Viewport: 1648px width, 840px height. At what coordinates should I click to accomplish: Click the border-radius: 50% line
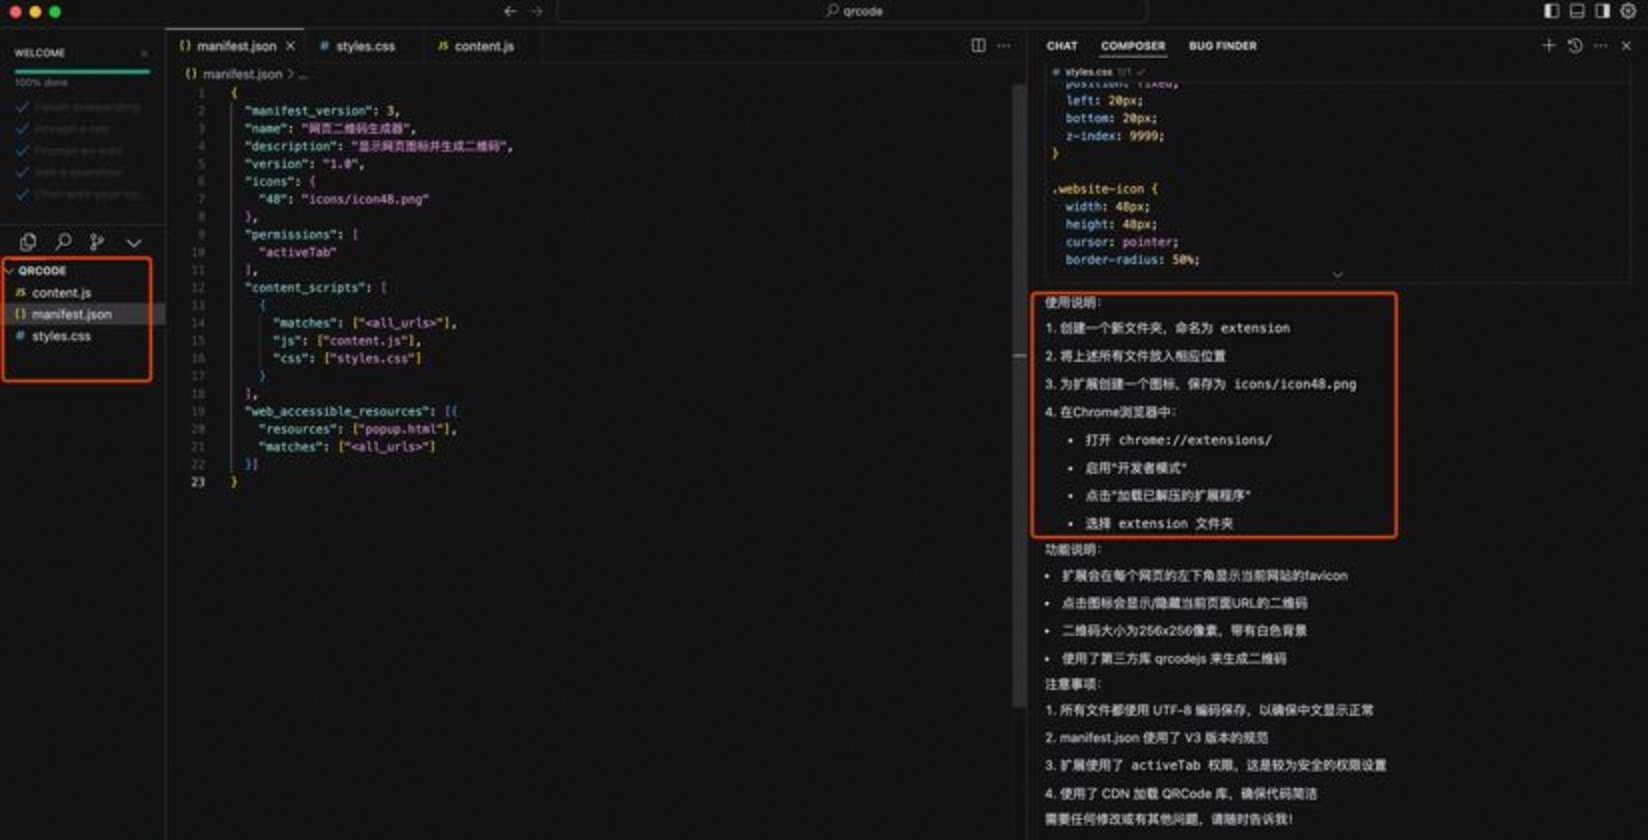pos(1132,260)
